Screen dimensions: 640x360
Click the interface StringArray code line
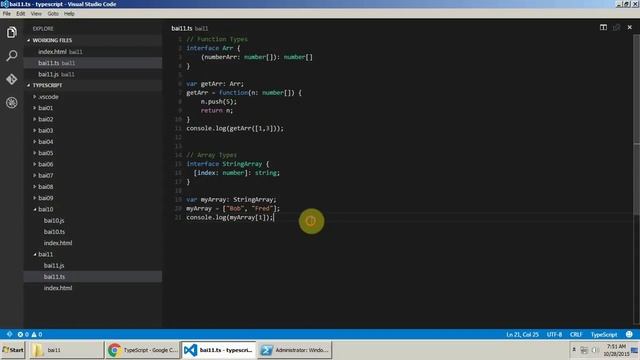tap(227, 164)
